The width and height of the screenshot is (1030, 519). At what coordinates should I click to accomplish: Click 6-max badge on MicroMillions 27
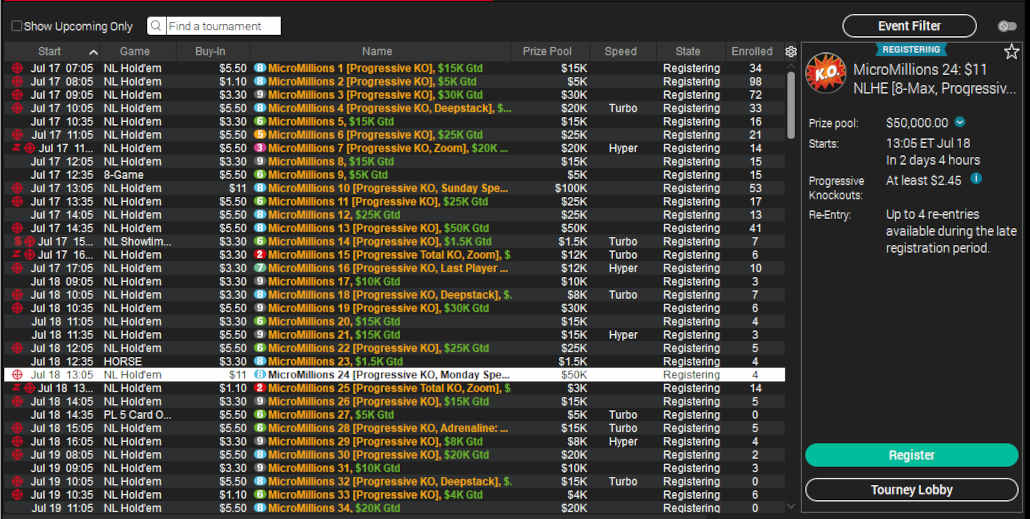(260, 415)
